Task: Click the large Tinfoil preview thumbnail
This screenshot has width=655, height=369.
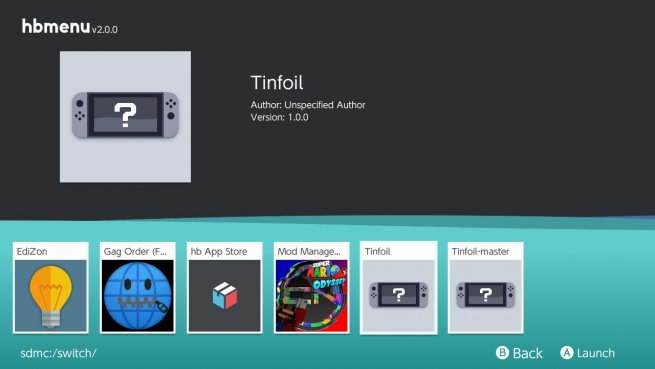Action: [125, 117]
